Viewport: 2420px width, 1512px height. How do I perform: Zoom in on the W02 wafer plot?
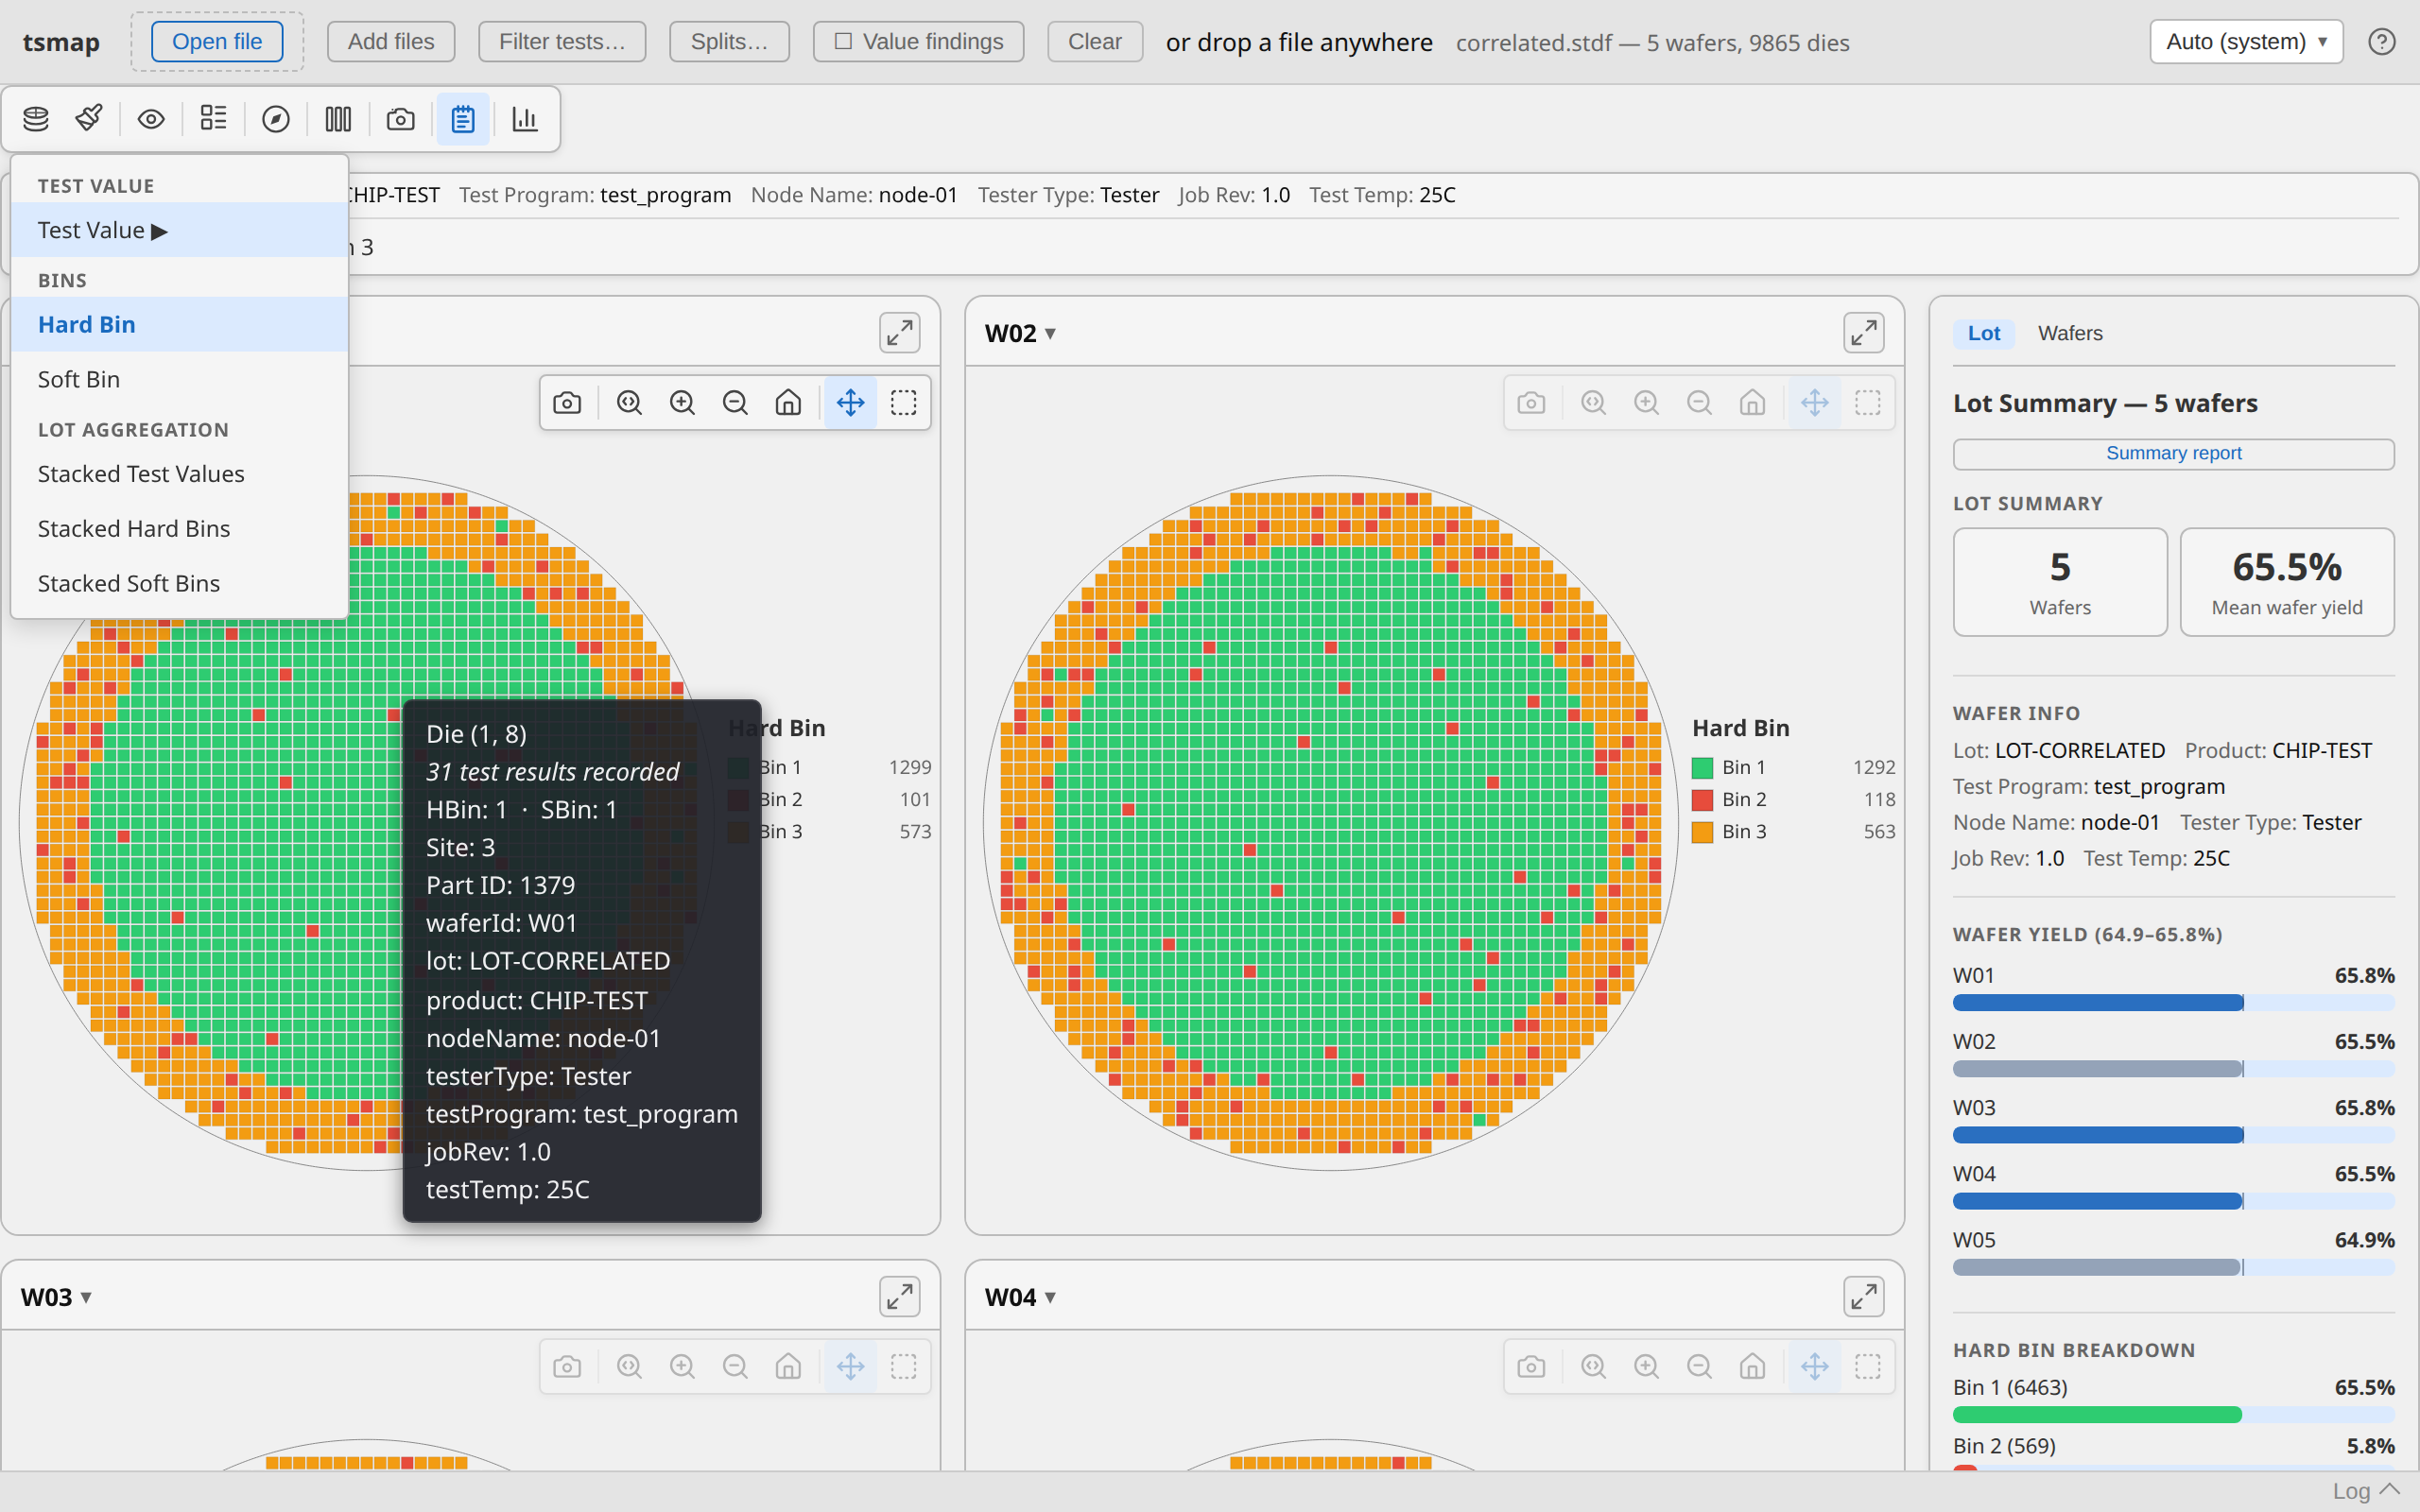coord(1646,403)
